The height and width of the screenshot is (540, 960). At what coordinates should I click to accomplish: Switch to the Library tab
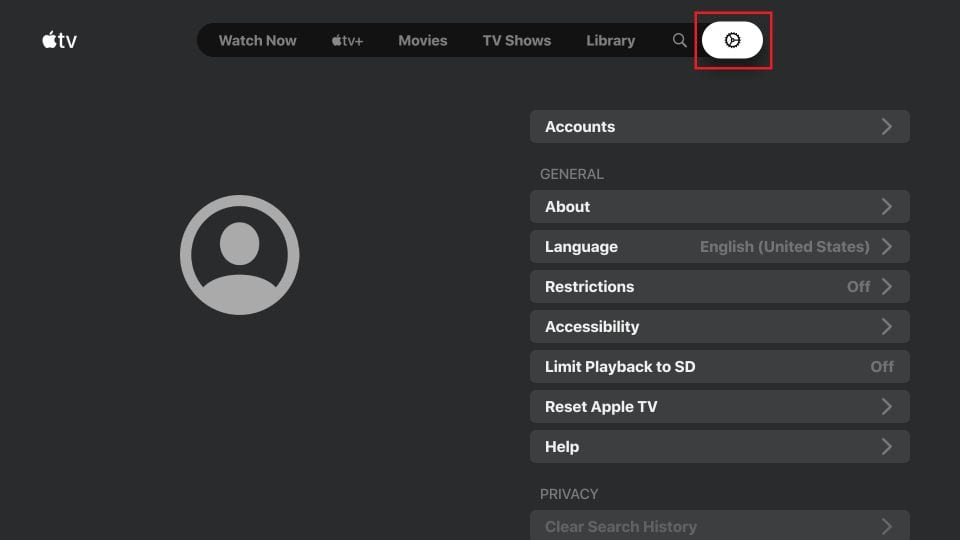610,40
